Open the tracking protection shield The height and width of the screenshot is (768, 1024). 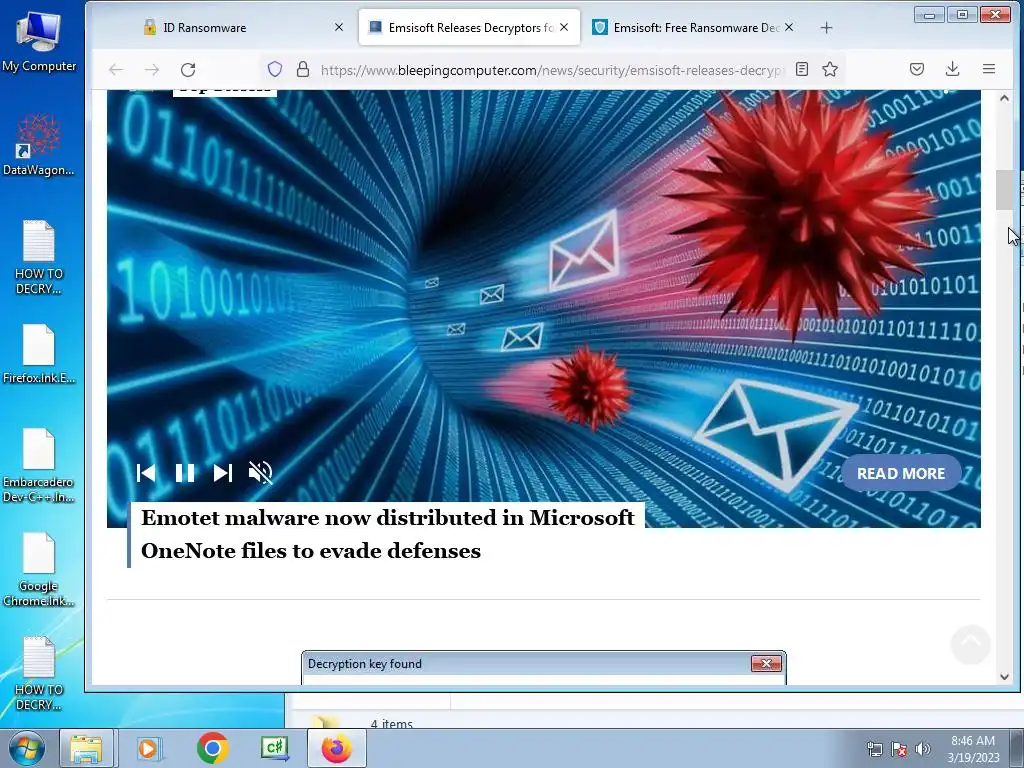(x=275, y=69)
